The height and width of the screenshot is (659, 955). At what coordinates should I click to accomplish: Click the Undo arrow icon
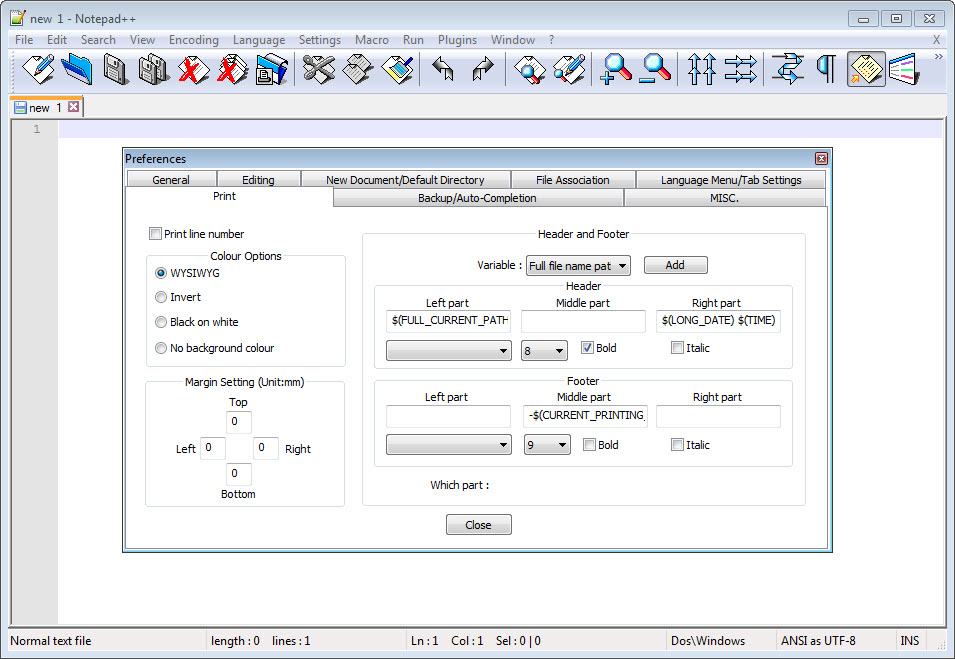(443, 69)
